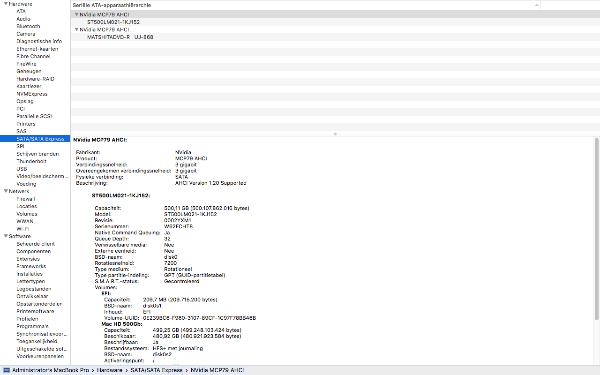Select the ST500LM021-1KJ152 drive row
The height and width of the screenshot is (375, 600).
[113, 22]
